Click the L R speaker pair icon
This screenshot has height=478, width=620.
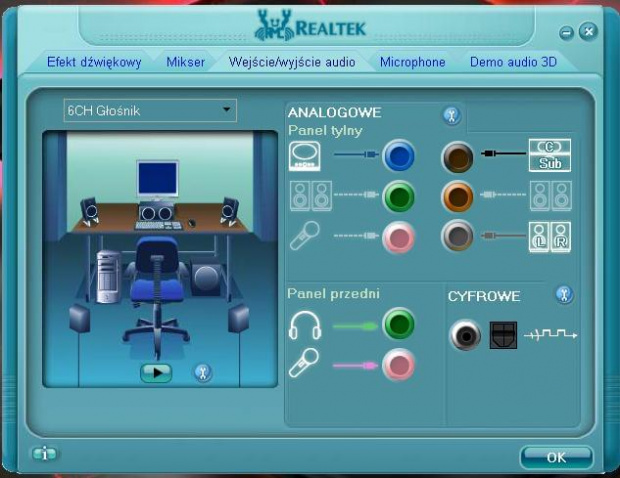click(x=550, y=237)
